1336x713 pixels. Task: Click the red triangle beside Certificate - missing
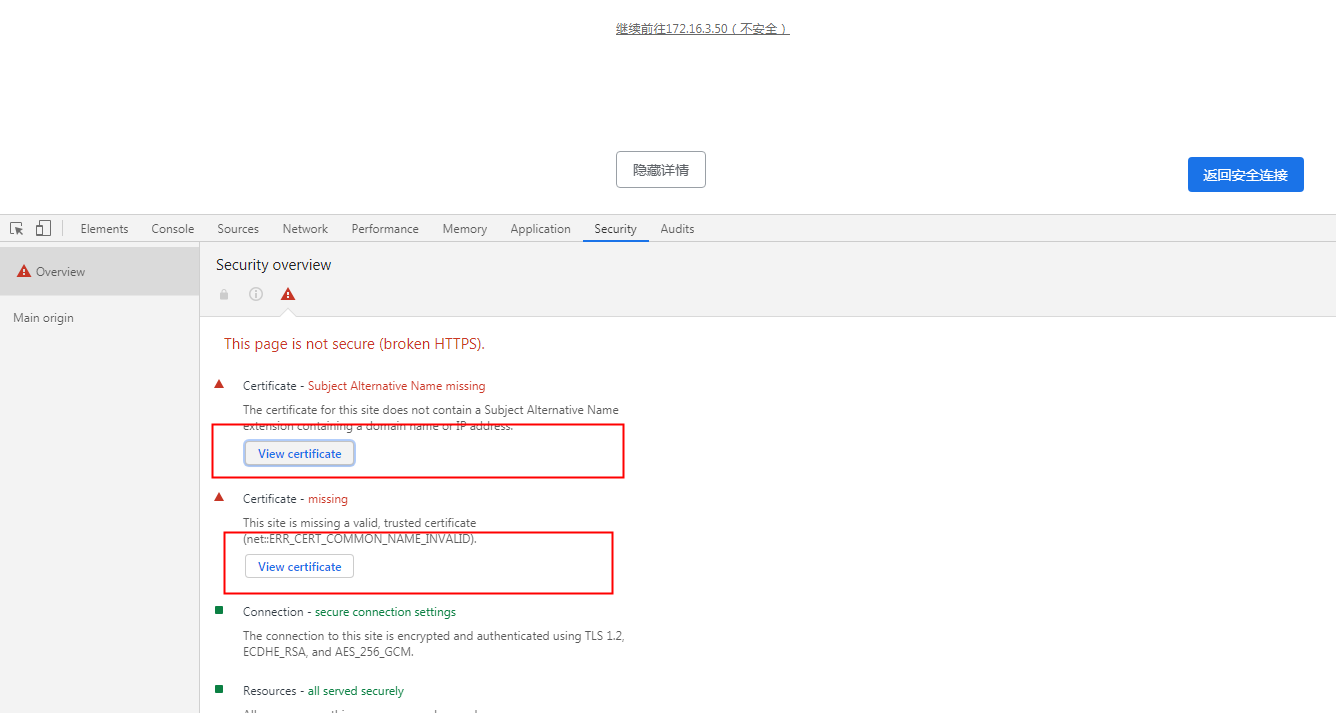pyautogui.click(x=219, y=497)
